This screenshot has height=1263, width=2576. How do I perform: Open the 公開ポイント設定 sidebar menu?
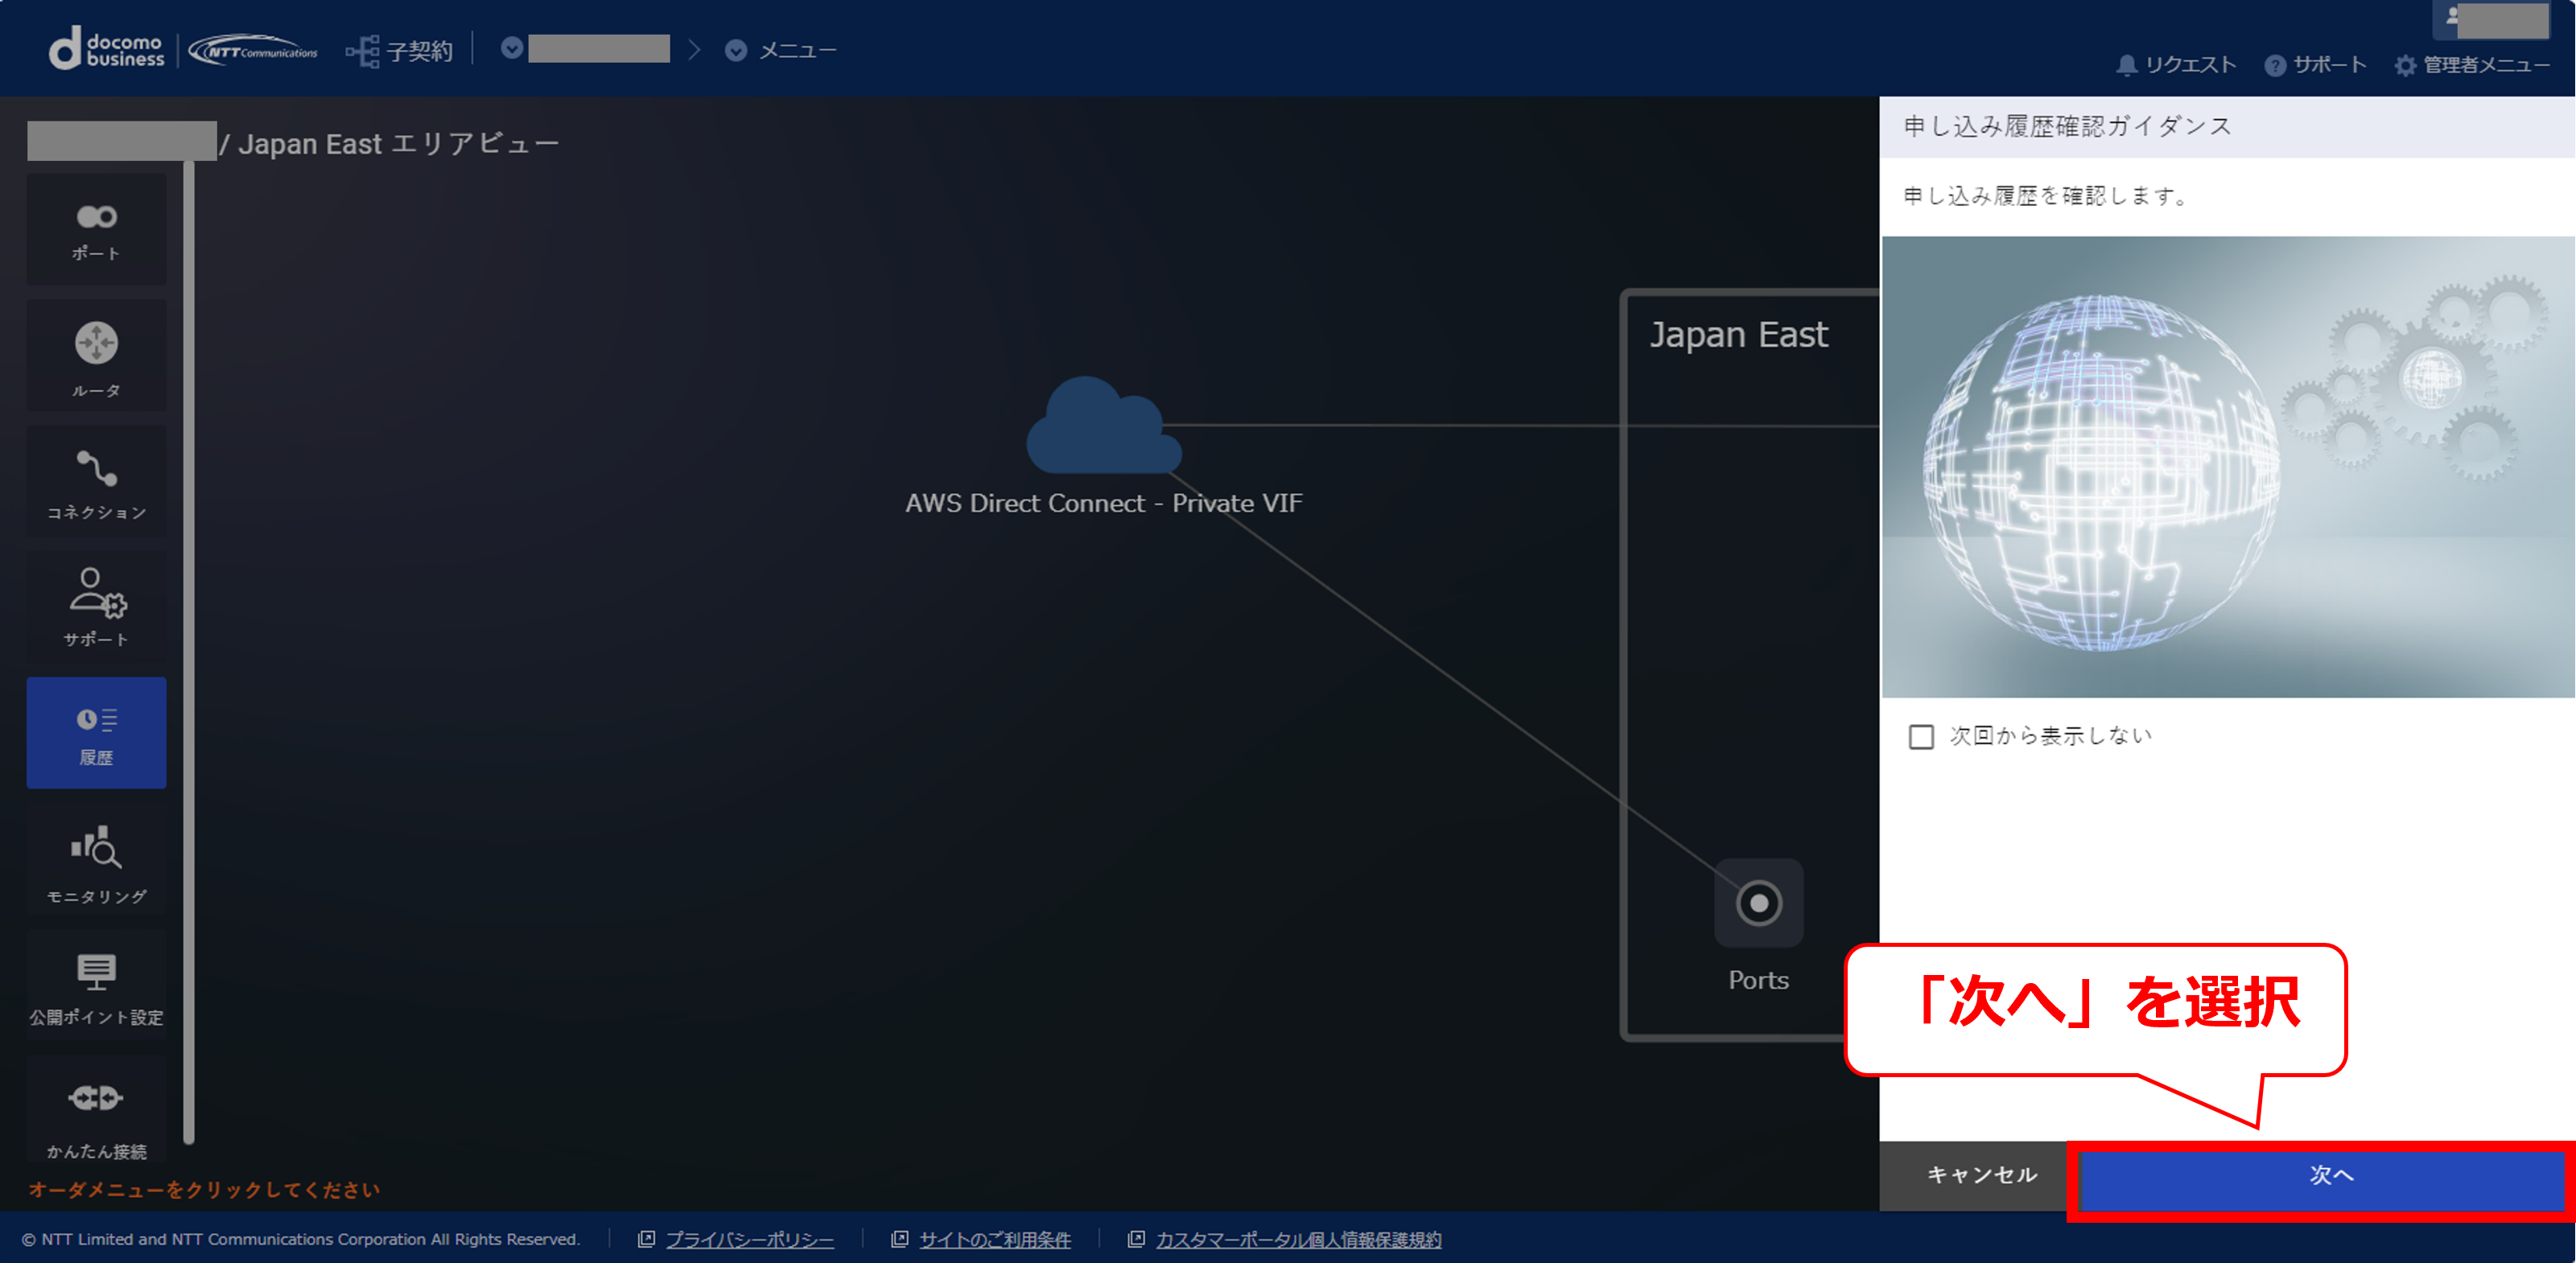[96, 986]
